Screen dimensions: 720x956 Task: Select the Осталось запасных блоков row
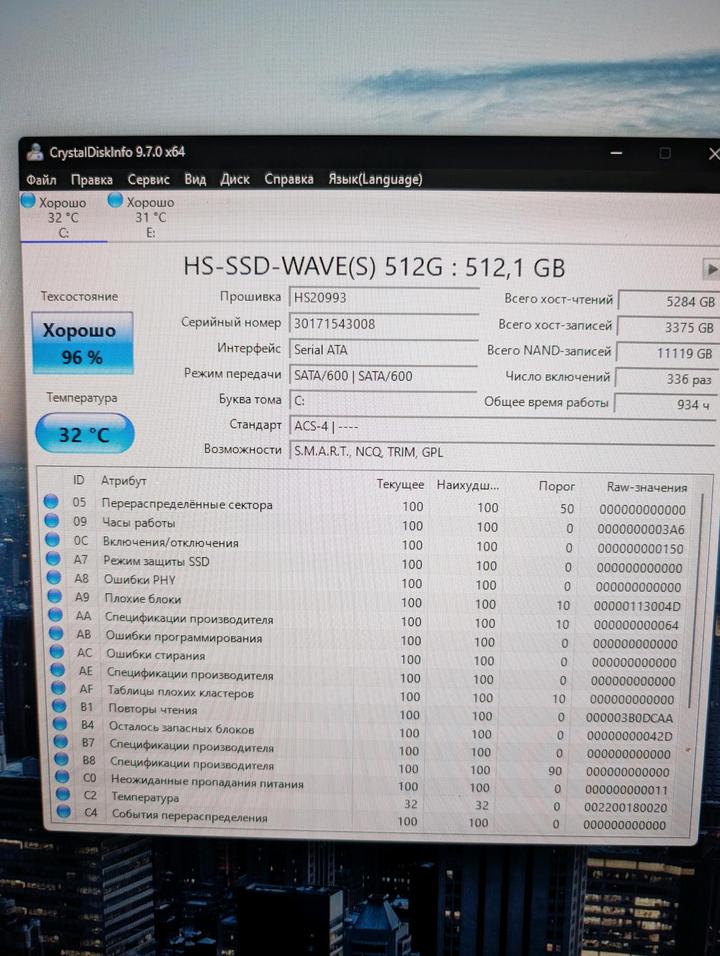373,729
